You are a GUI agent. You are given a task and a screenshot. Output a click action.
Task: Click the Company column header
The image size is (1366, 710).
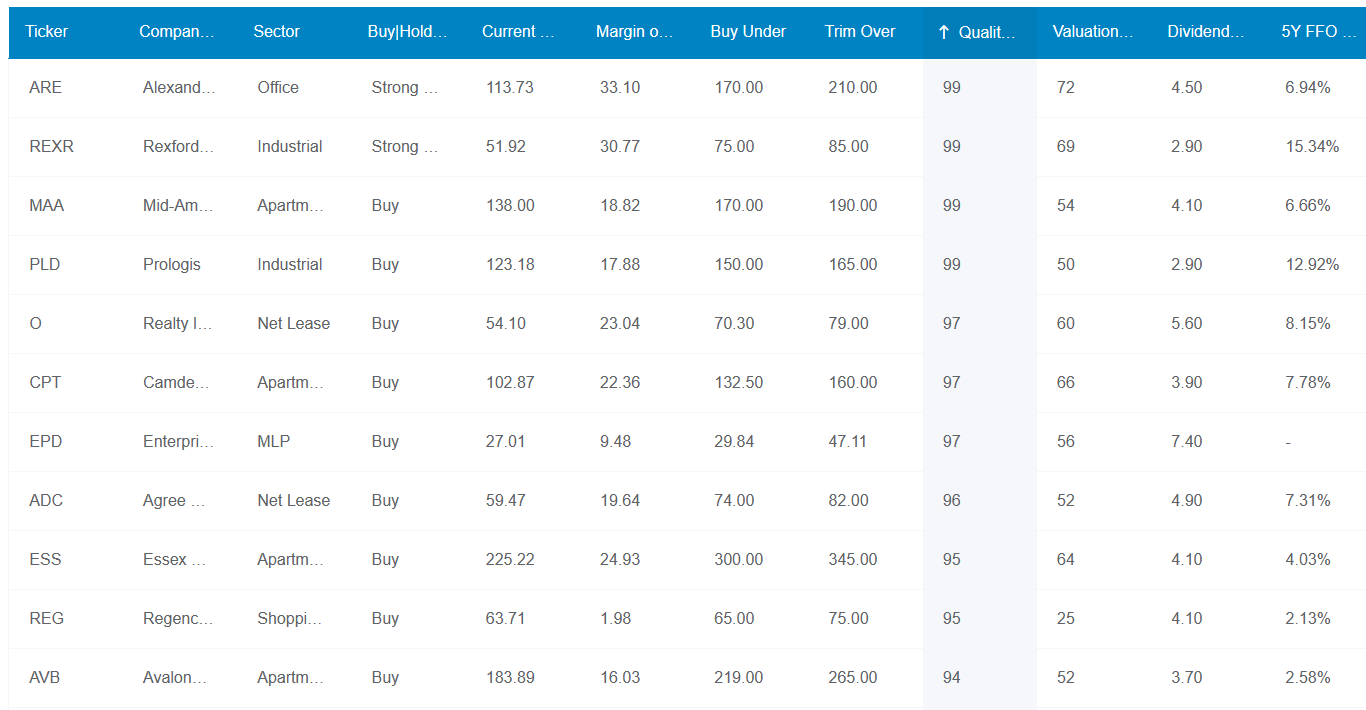[x=177, y=32]
